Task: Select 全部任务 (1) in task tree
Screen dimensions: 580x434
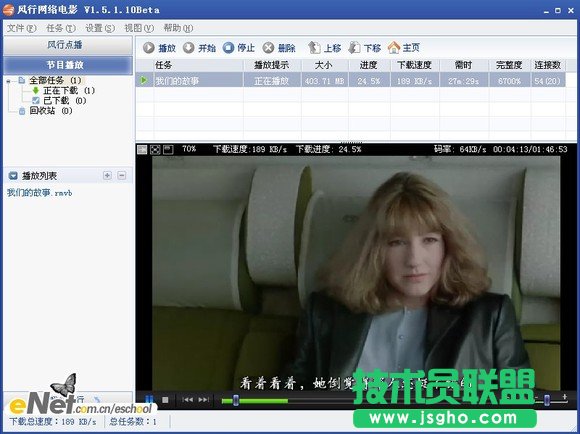Action: [x=55, y=80]
